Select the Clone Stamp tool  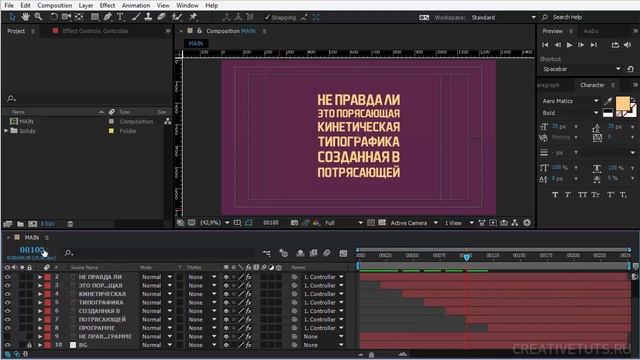[149, 17]
